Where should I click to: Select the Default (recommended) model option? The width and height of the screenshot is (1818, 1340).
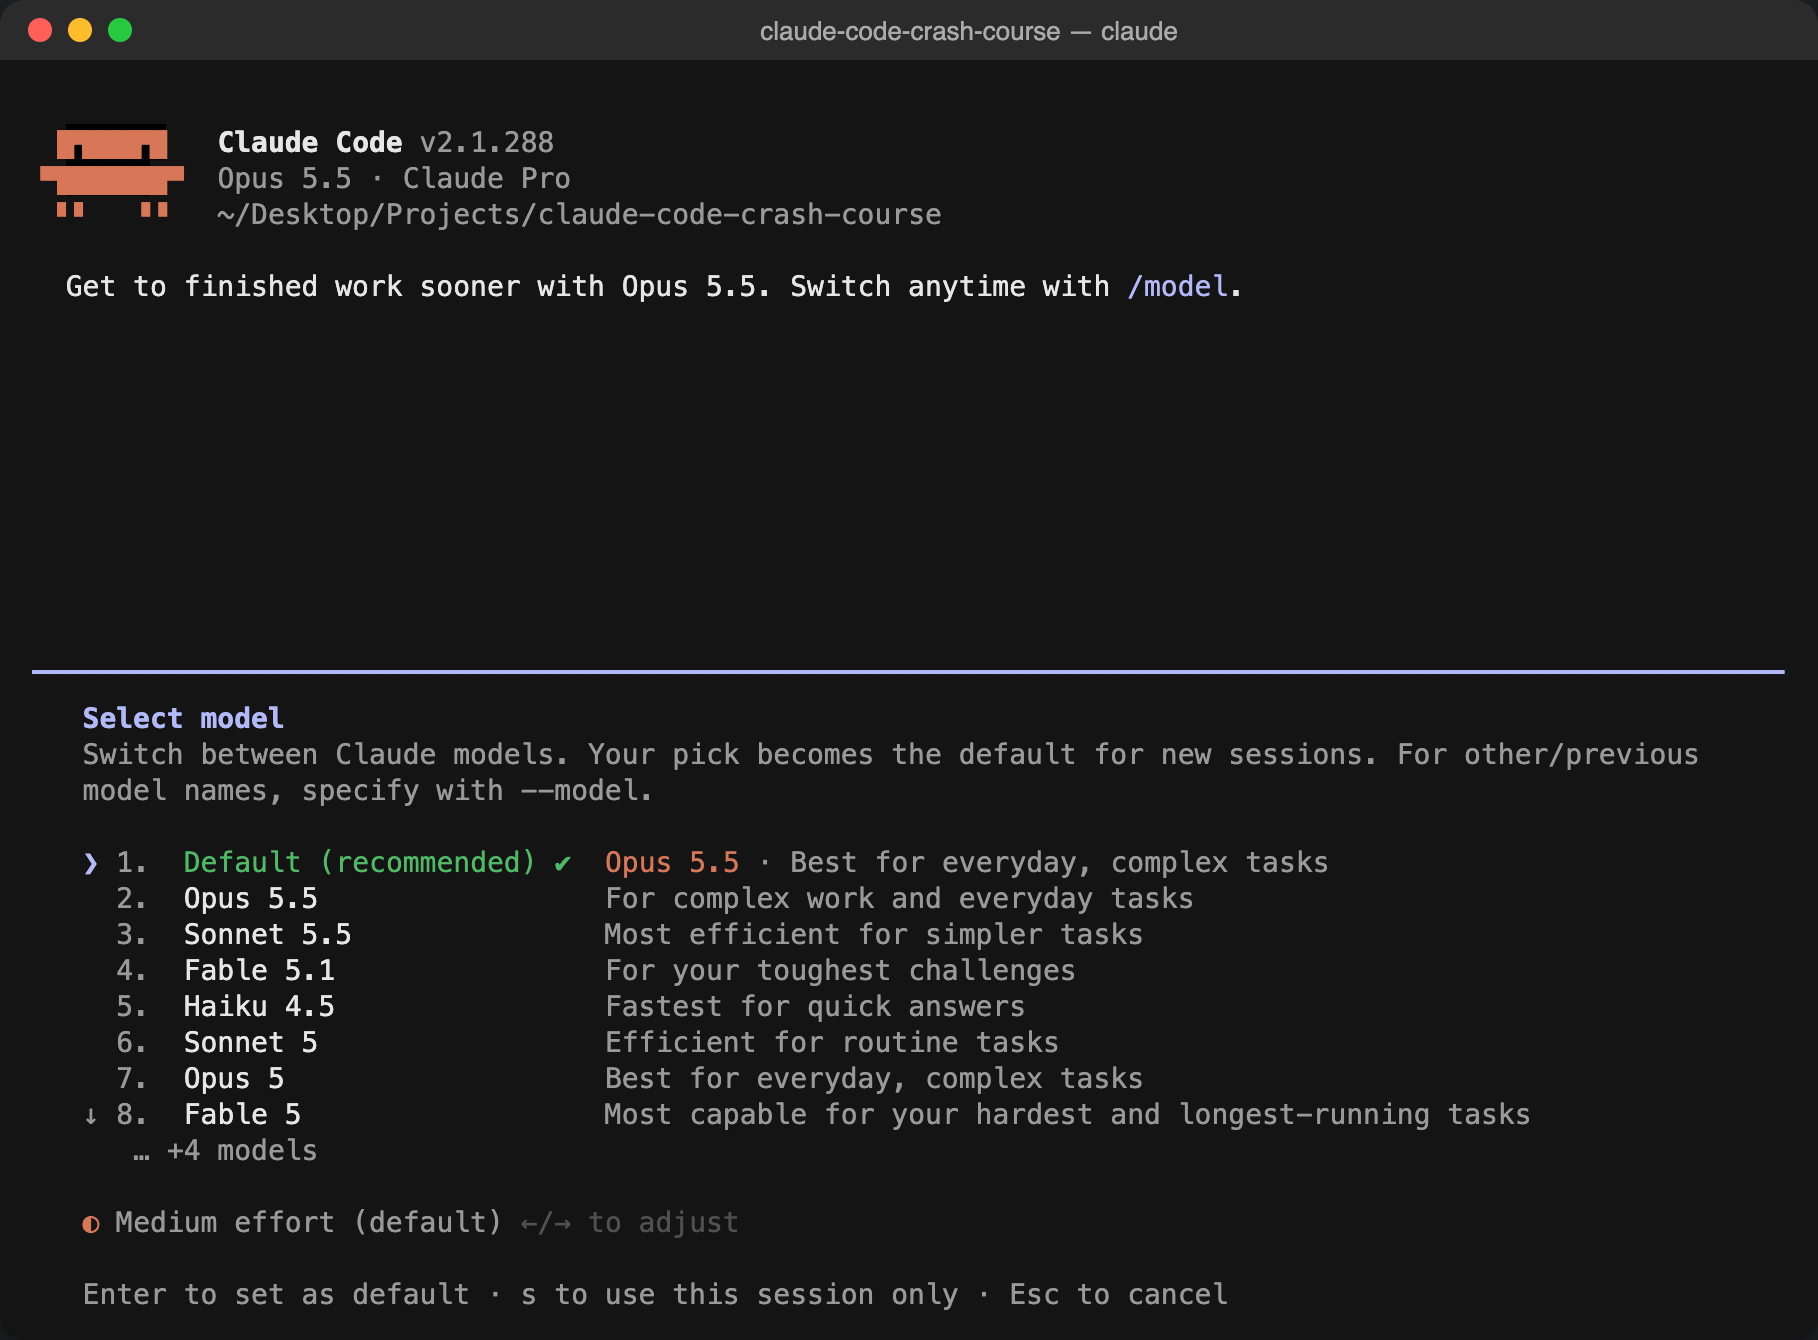click(x=360, y=862)
